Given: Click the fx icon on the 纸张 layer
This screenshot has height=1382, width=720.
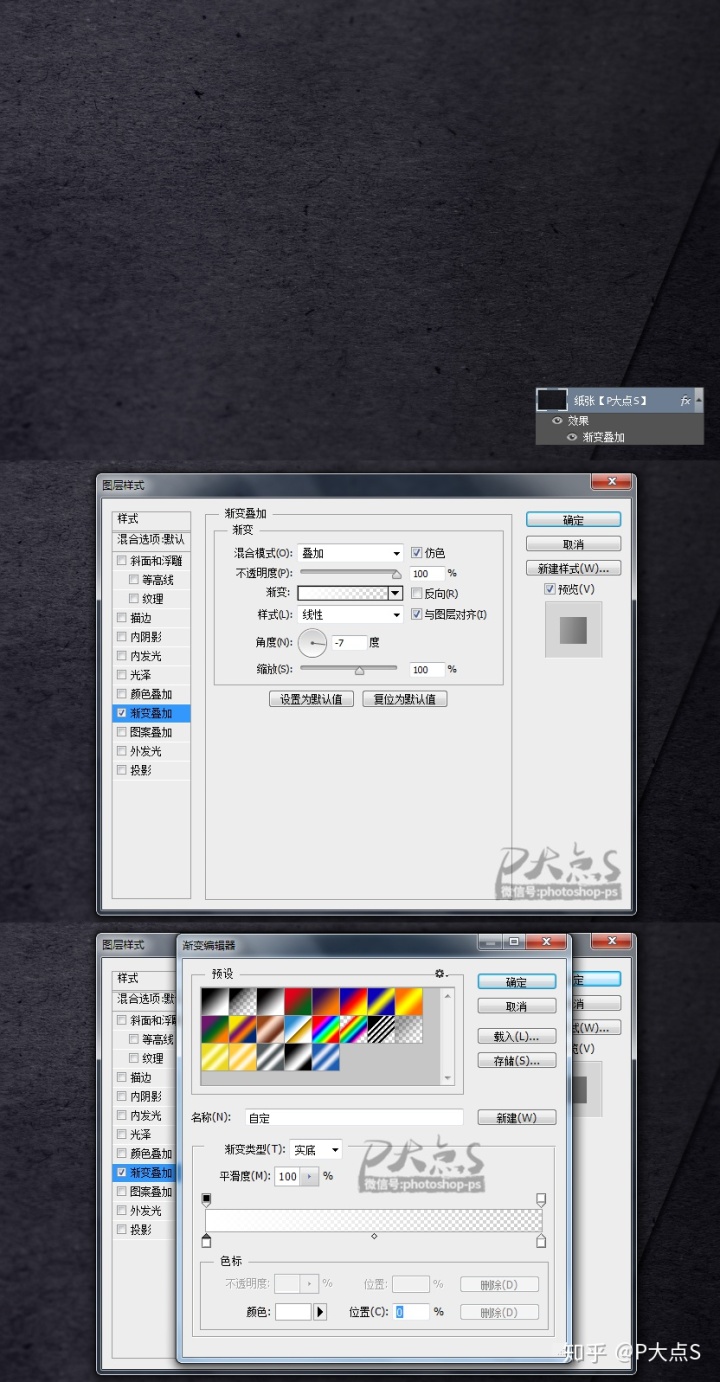Looking at the screenshot, I should click(685, 401).
